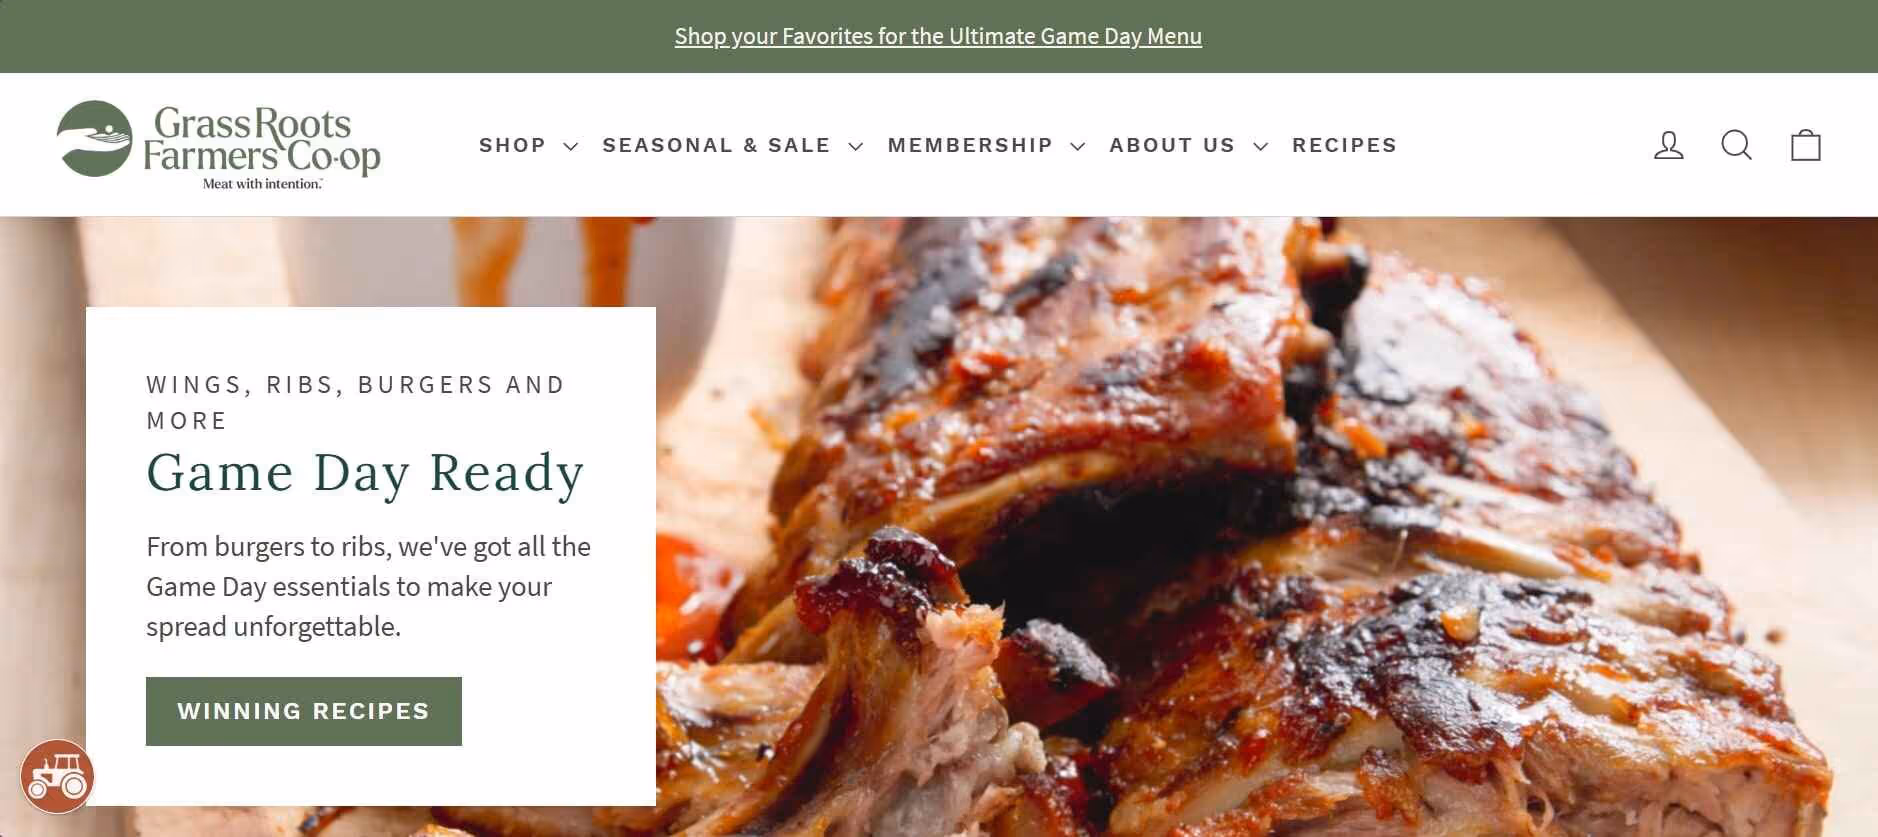This screenshot has width=1878, height=837.
Task: Open the search magnifier icon
Action: 1736,145
